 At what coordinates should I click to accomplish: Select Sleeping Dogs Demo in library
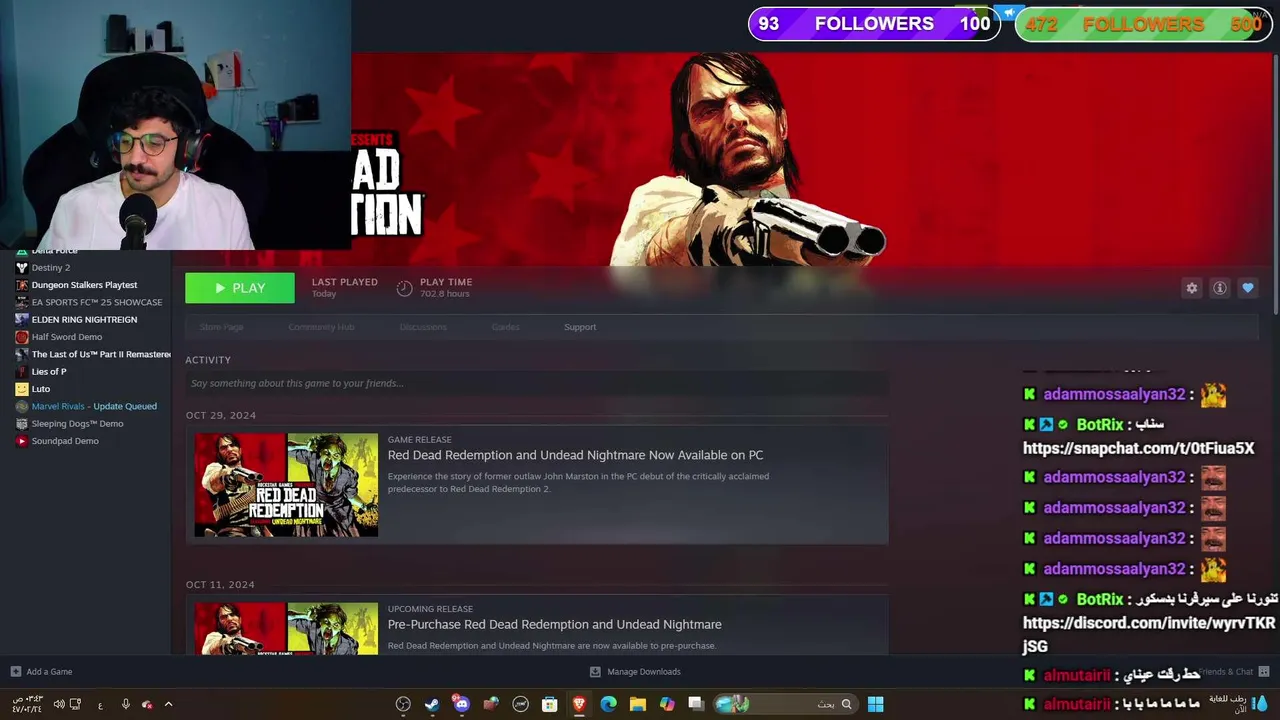(x=77, y=424)
